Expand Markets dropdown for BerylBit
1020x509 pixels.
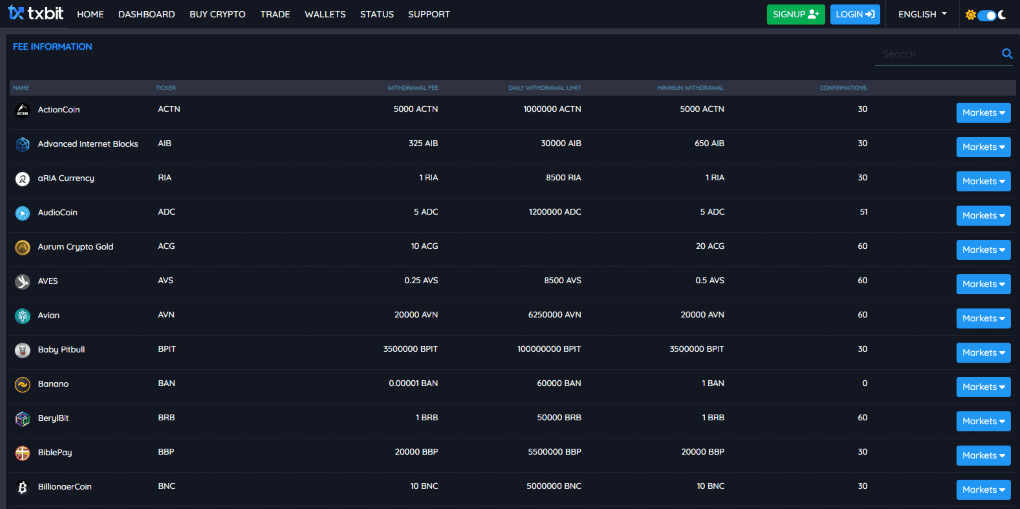pos(983,421)
